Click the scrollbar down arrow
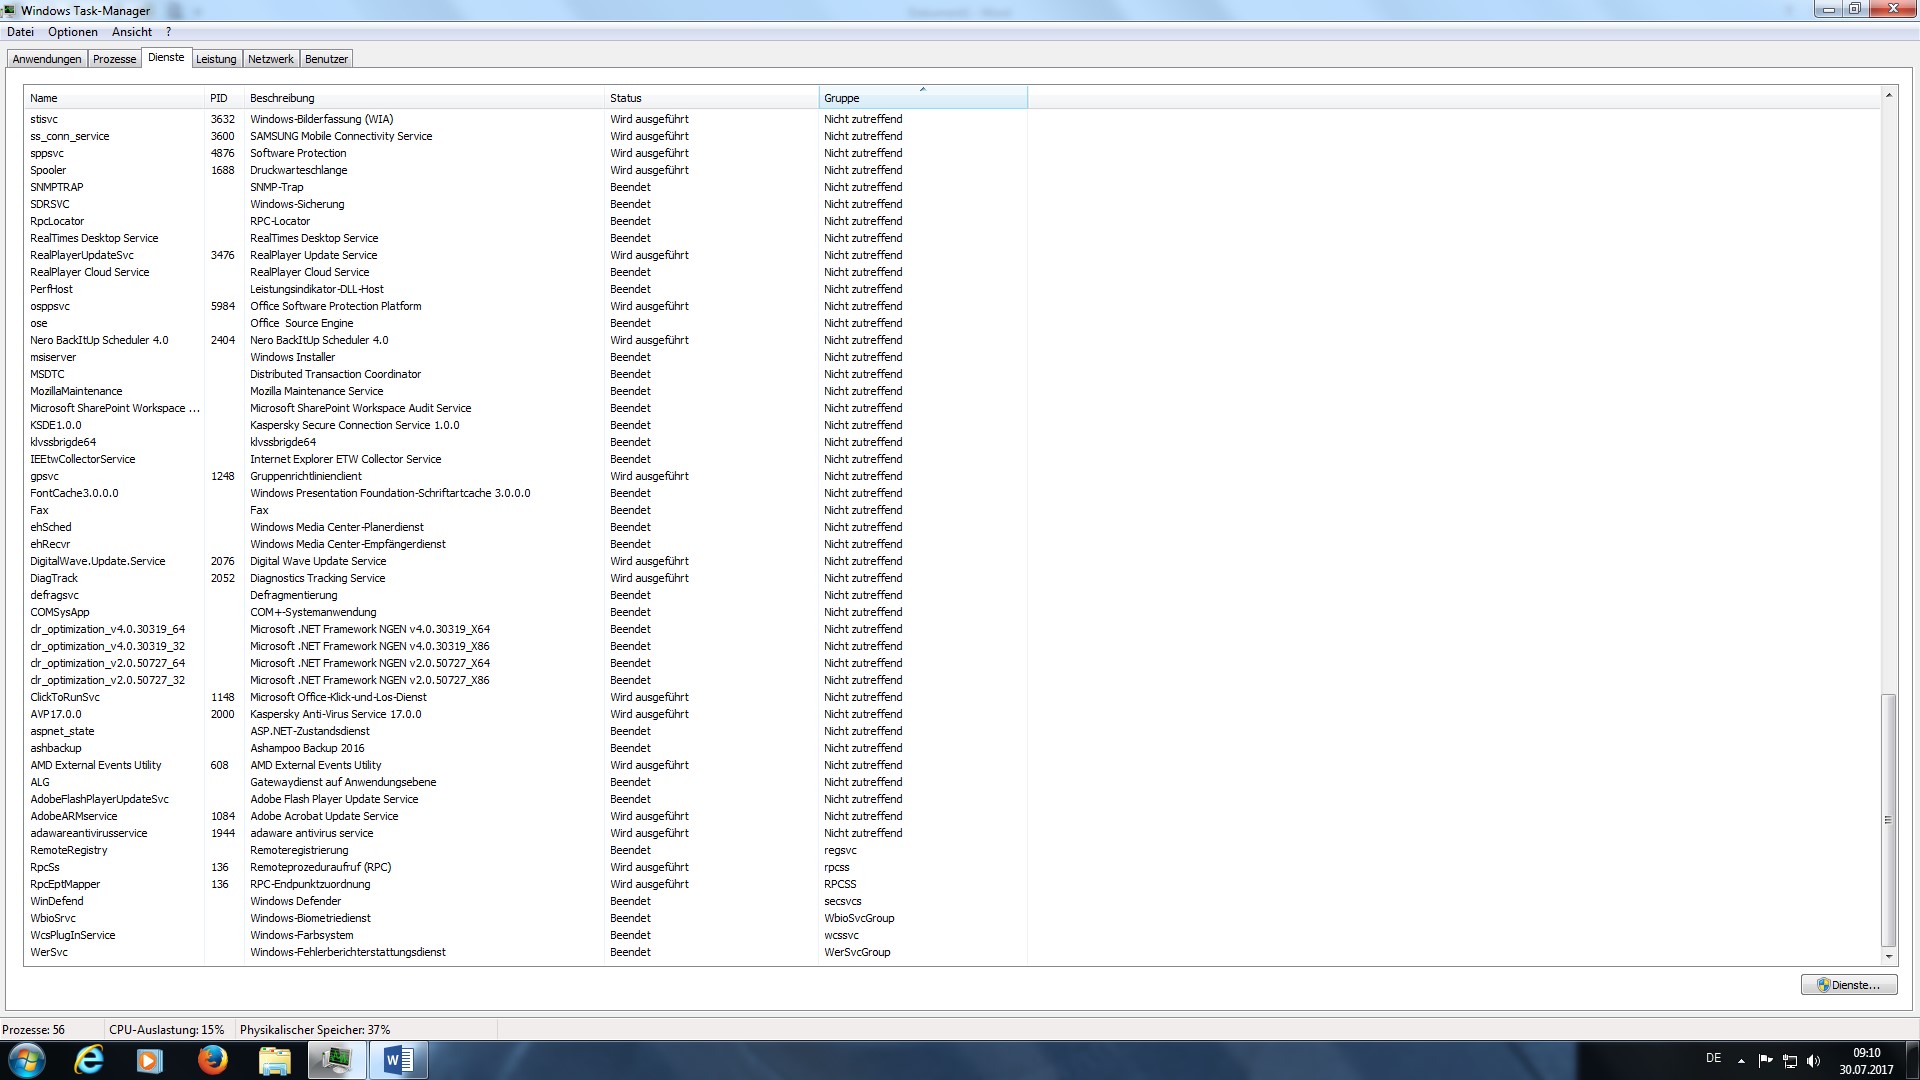 click(x=1888, y=957)
